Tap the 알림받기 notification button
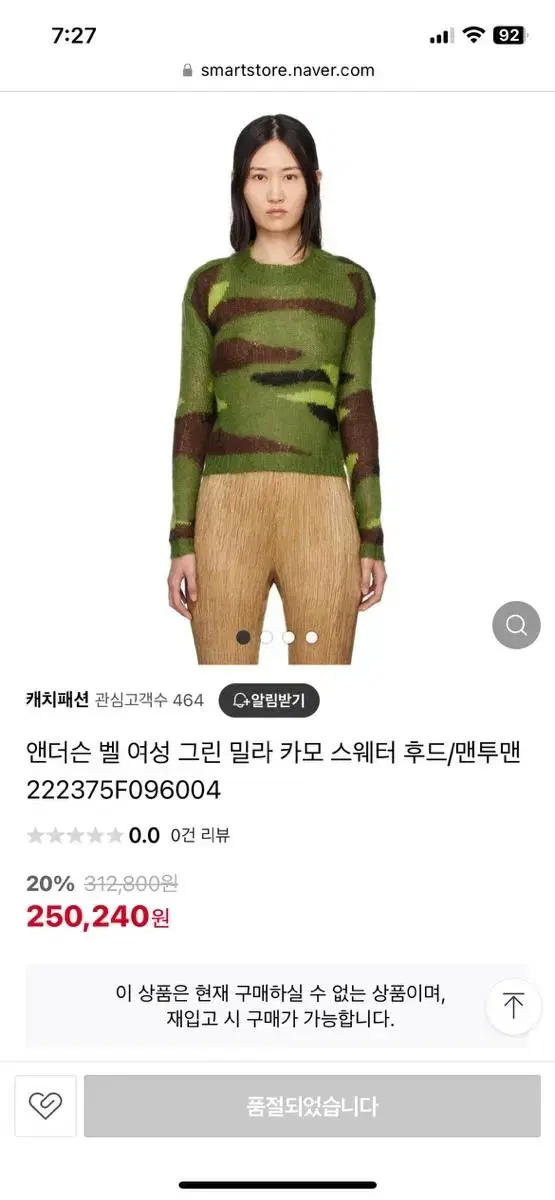This screenshot has height=1200, width=555. 269,700
